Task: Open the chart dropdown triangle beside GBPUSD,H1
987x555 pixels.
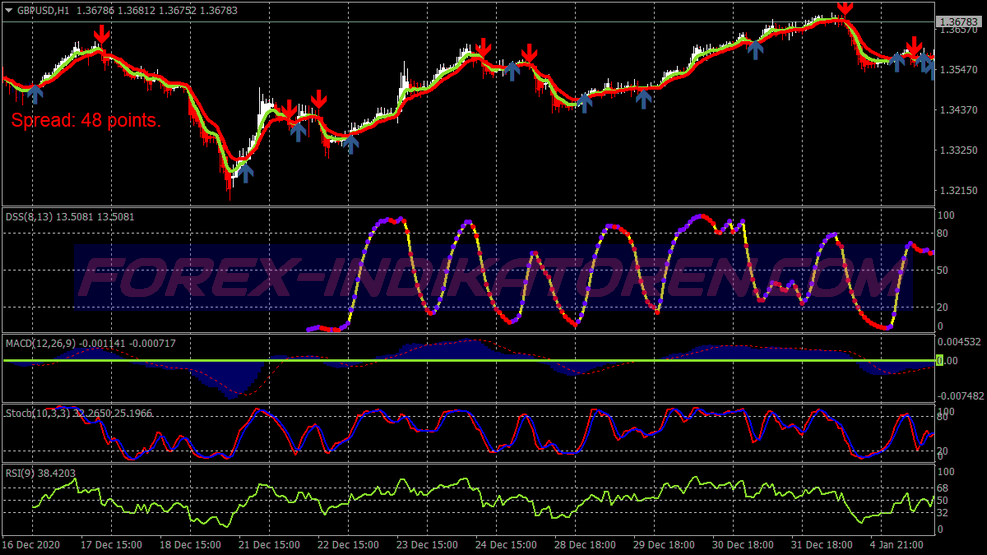Action: pyautogui.click(x=9, y=10)
